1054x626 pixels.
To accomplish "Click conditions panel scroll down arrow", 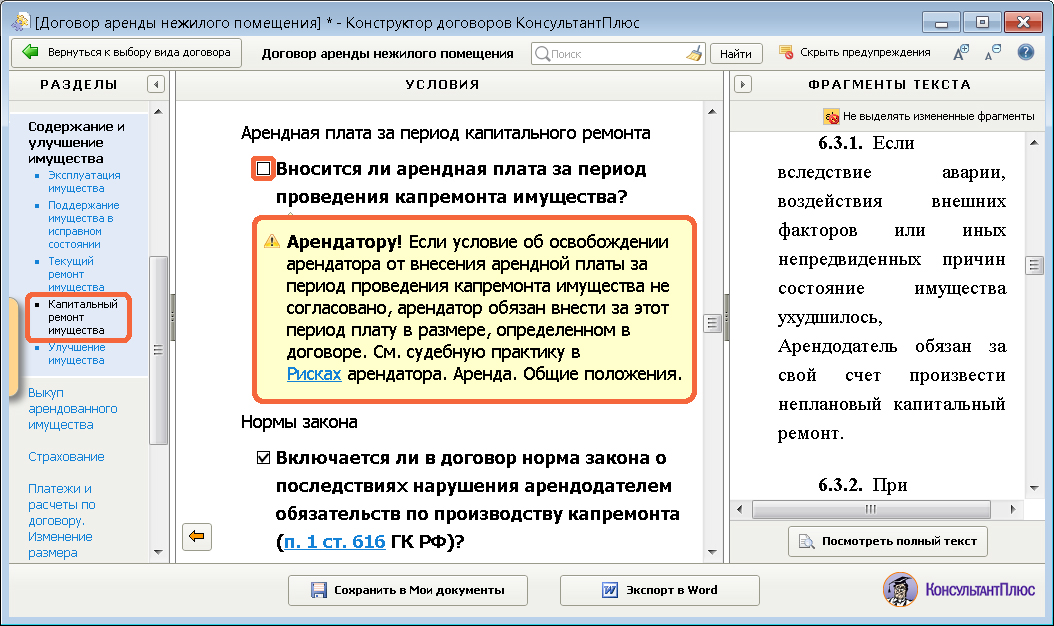I will (712, 553).
